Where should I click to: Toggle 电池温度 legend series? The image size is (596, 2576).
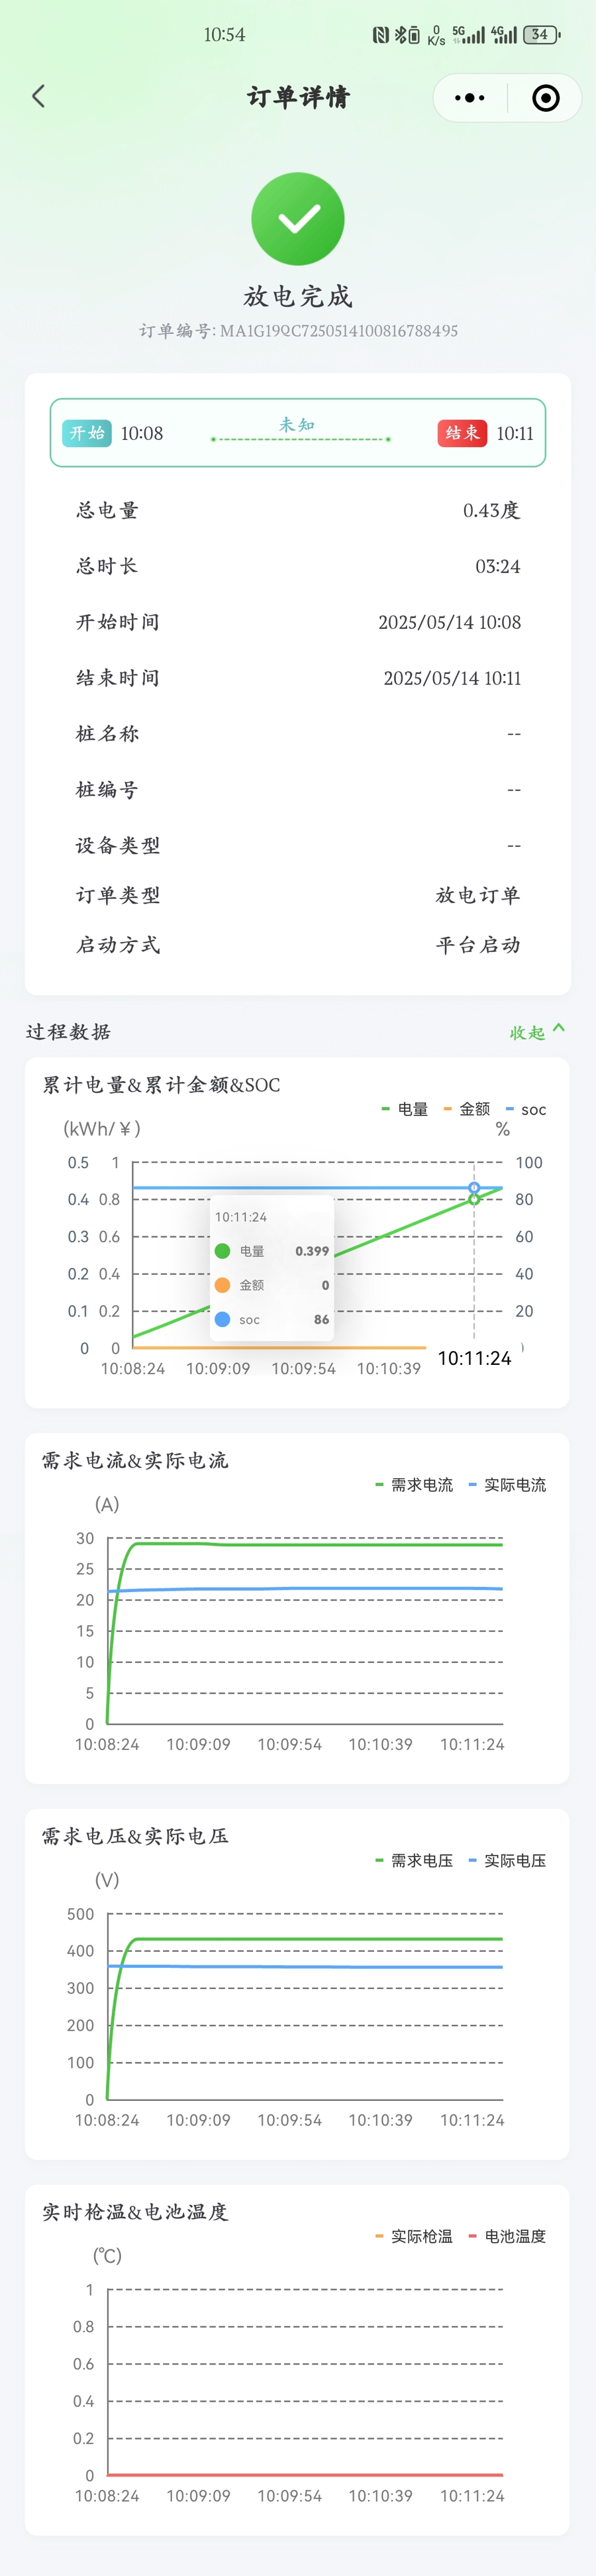point(508,2237)
